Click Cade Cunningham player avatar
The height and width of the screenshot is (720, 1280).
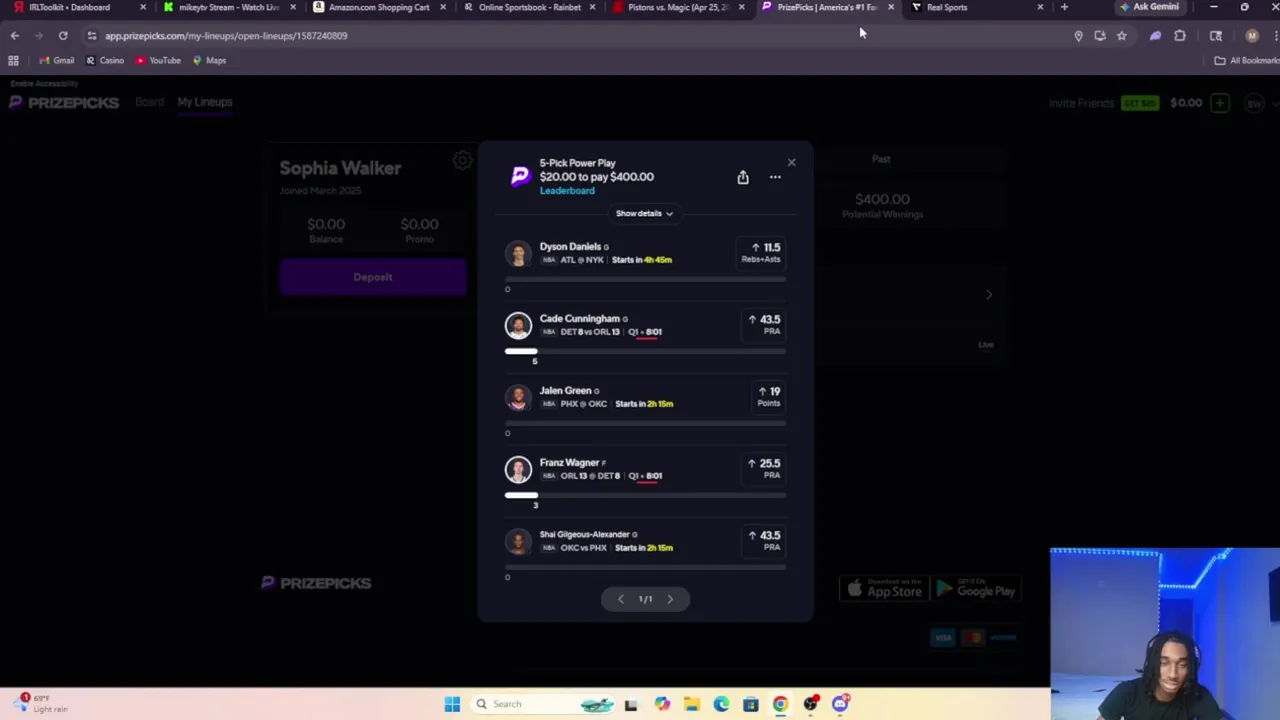[518, 326]
